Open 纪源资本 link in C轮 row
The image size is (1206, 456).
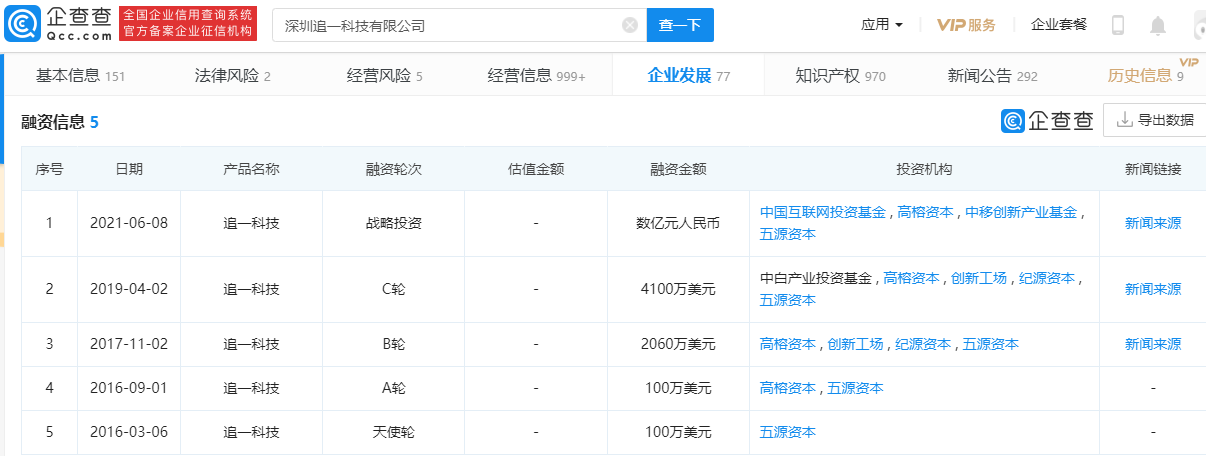(x=1046, y=278)
